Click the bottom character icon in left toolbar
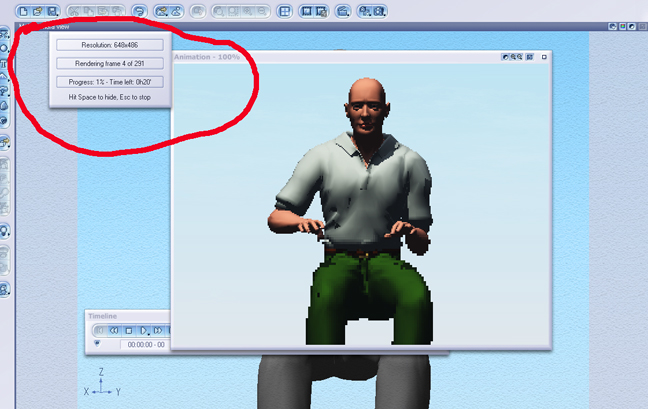The height and width of the screenshot is (409, 648). (x=5, y=290)
